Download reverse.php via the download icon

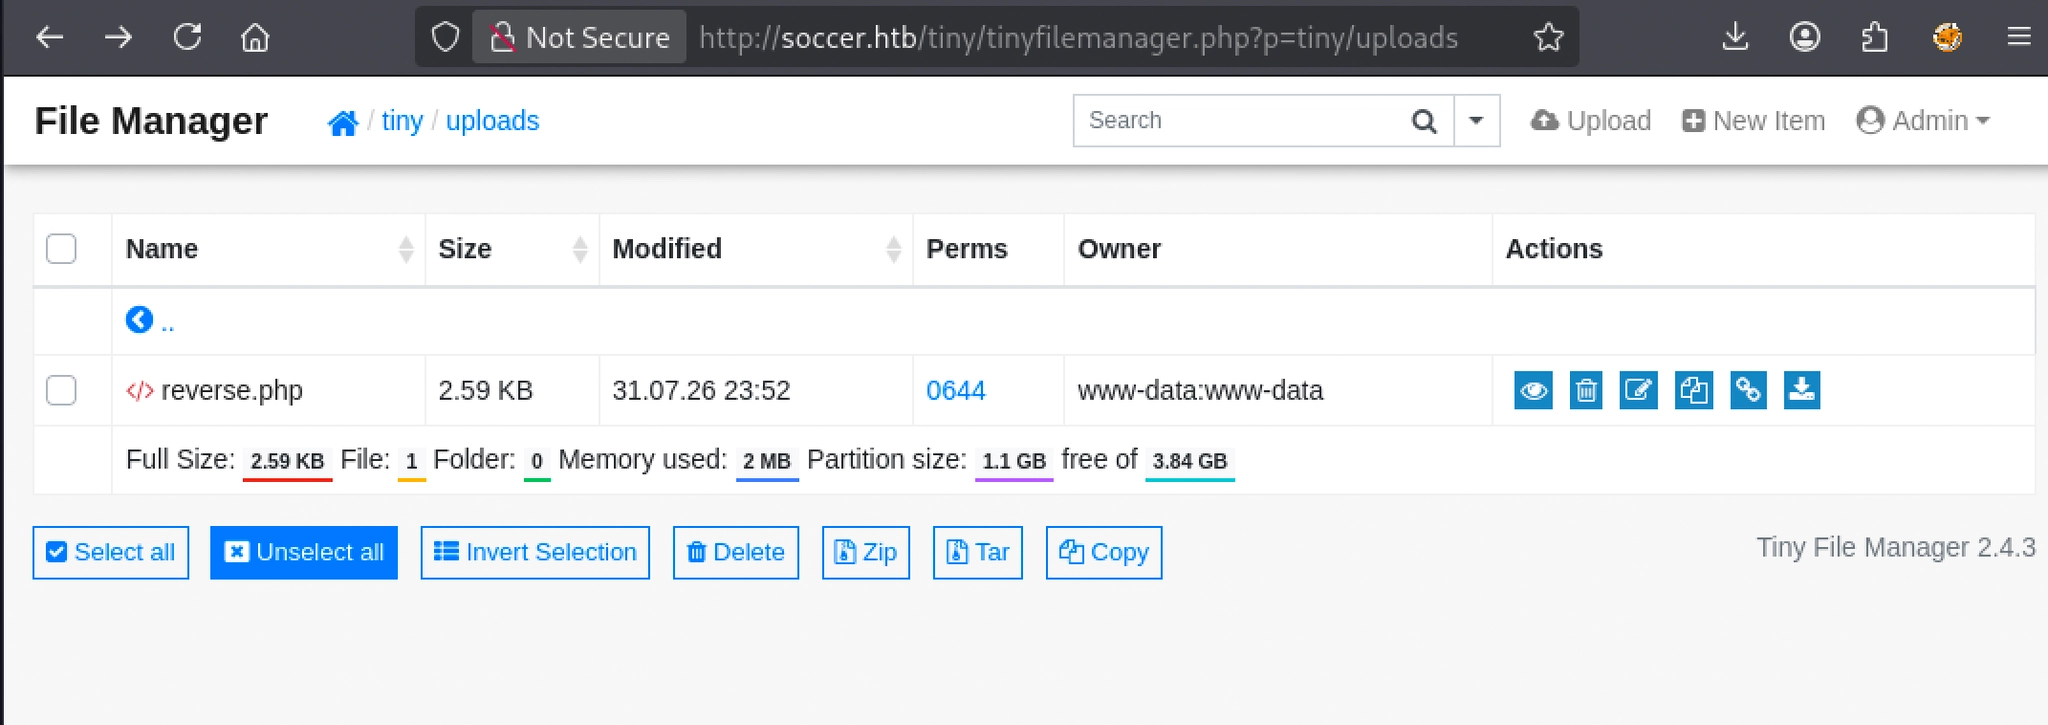1802,390
